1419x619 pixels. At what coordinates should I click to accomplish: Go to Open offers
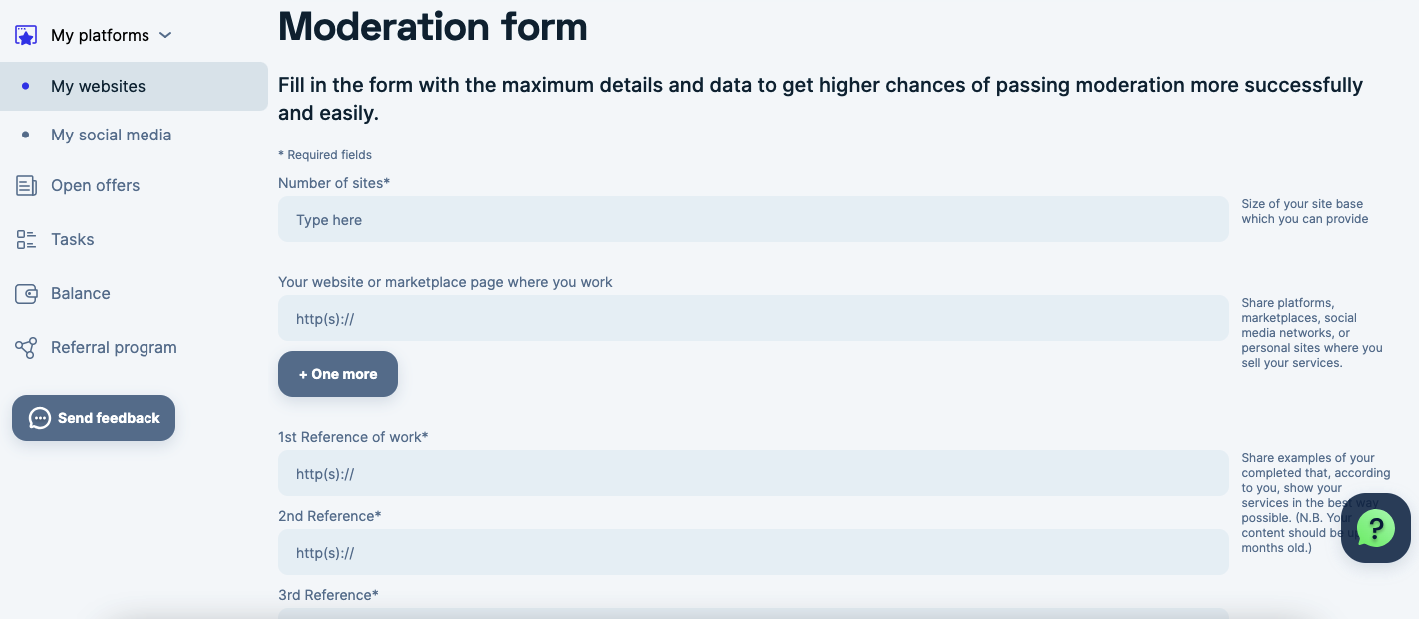click(x=95, y=185)
